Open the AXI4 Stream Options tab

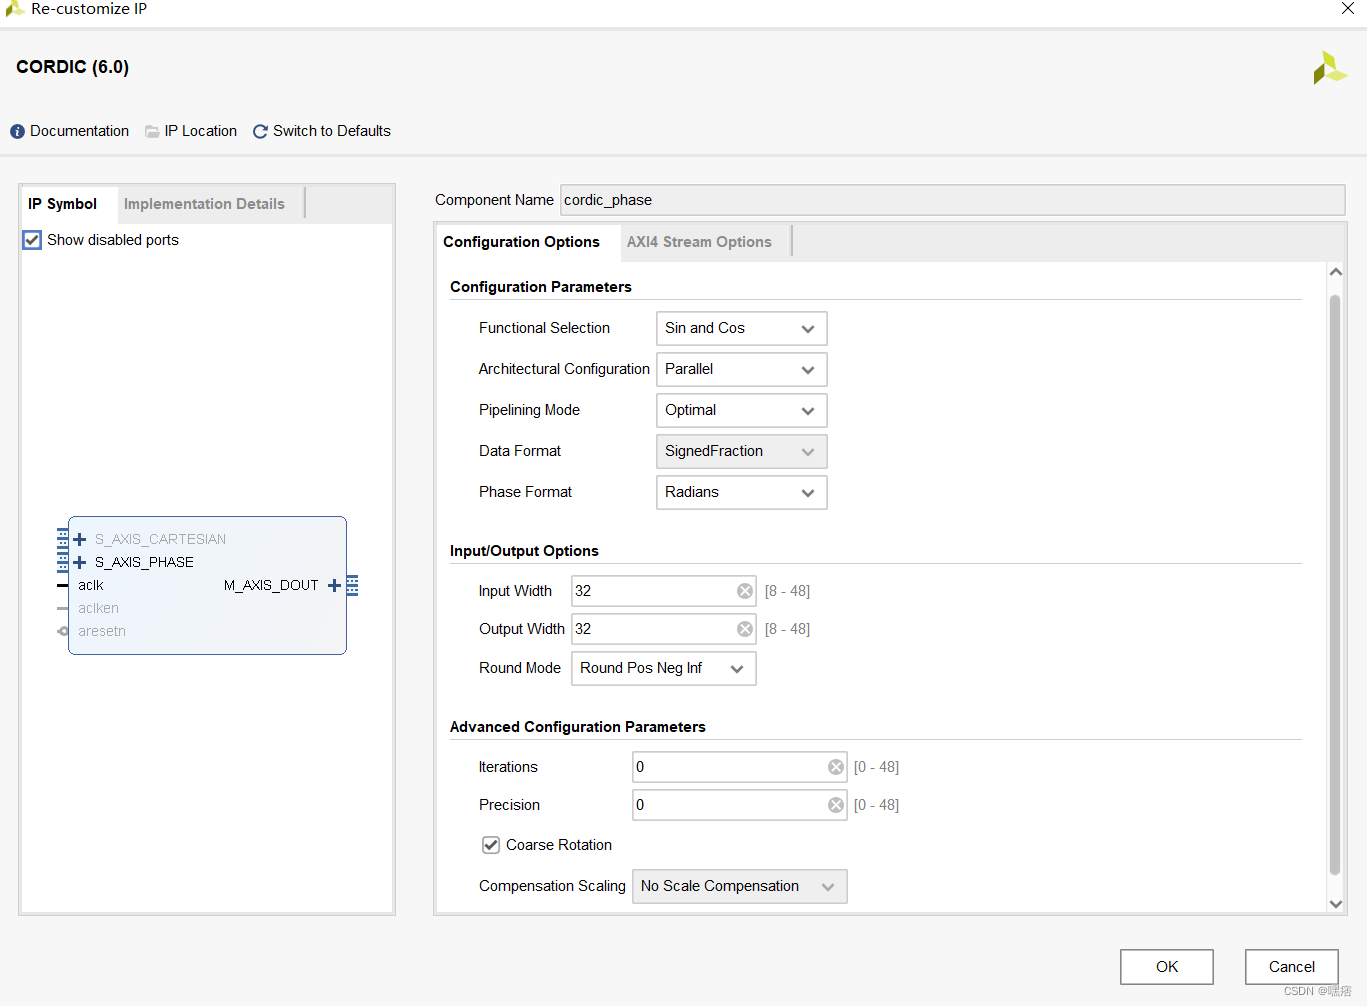tap(699, 241)
